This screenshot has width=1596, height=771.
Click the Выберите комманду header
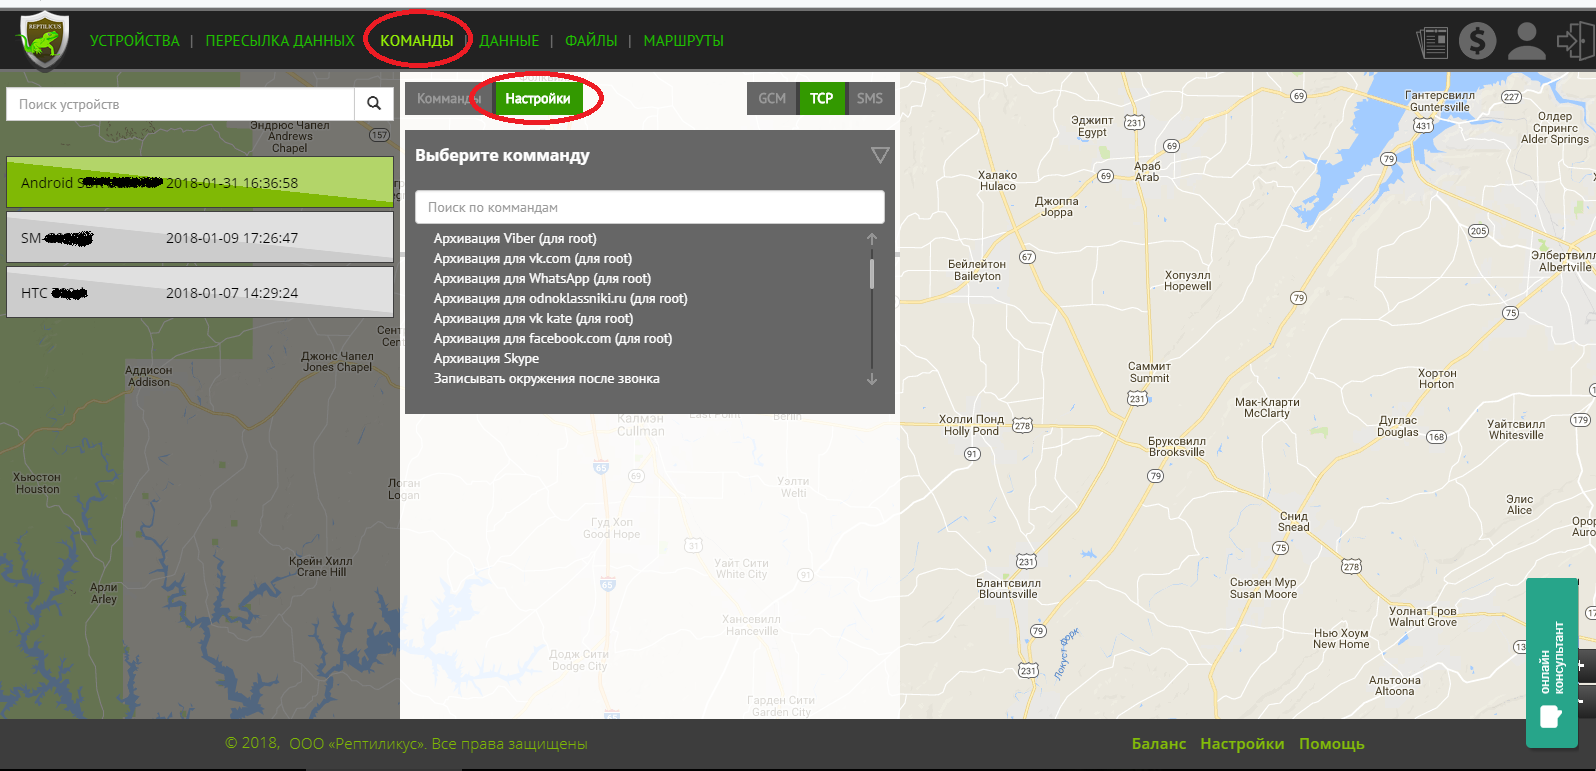[x=502, y=155]
